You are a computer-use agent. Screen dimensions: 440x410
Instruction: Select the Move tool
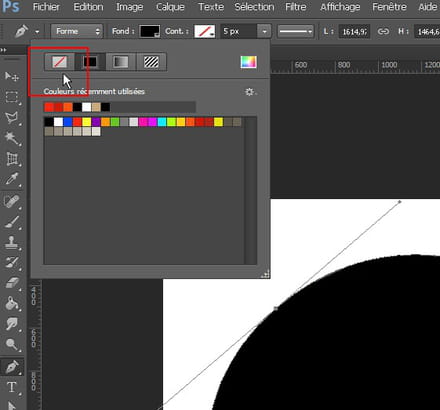coord(12,77)
